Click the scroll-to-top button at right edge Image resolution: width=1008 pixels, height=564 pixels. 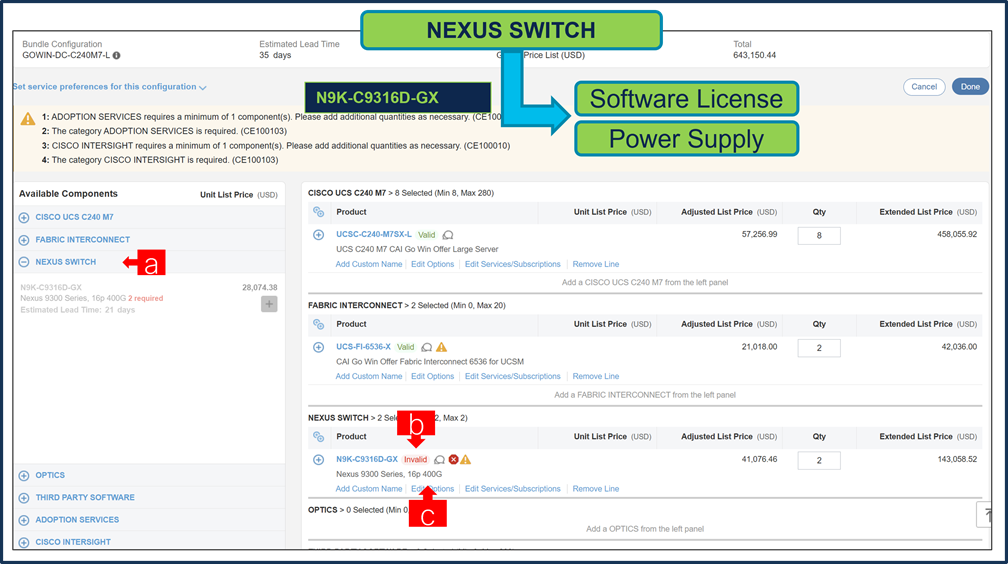[x=984, y=514]
